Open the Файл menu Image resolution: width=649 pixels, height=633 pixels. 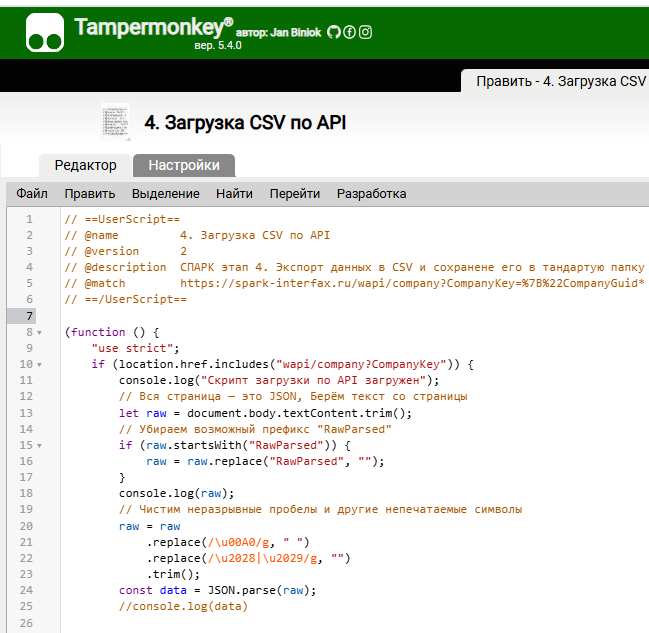pos(32,194)
